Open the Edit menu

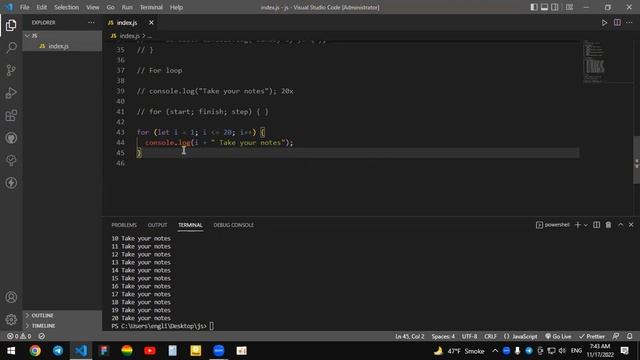click(x=42, y=7)
